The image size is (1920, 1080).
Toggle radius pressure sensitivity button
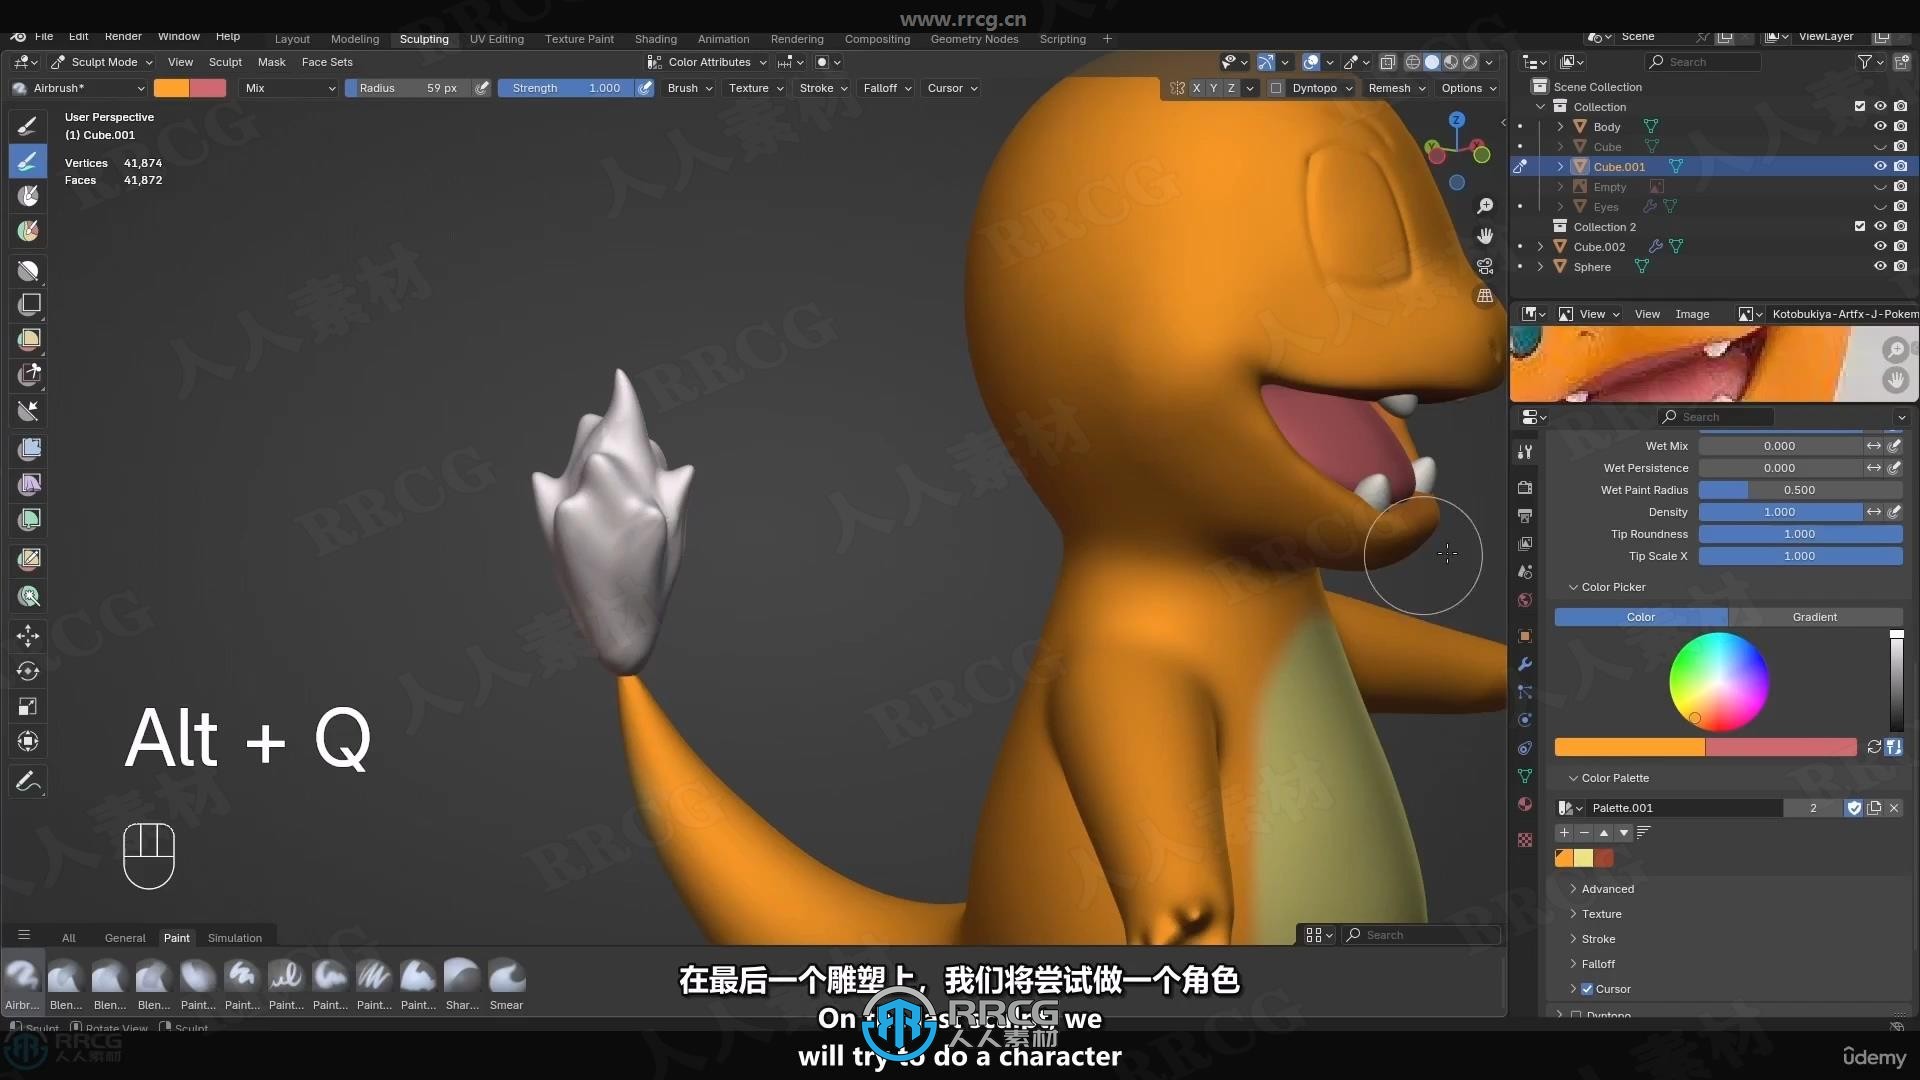[482, 88]
